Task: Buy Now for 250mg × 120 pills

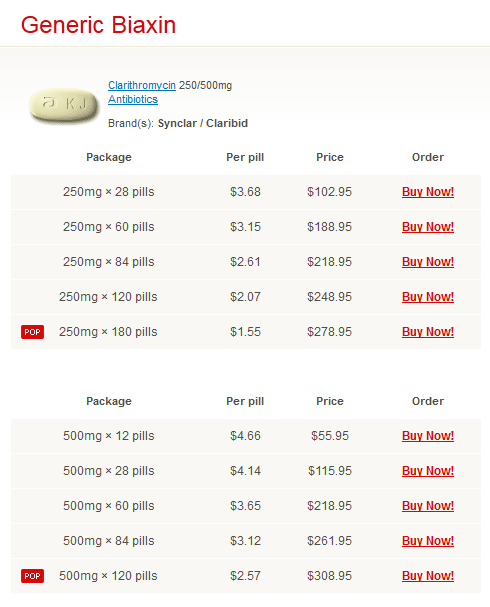Action: tap(428, 297)
